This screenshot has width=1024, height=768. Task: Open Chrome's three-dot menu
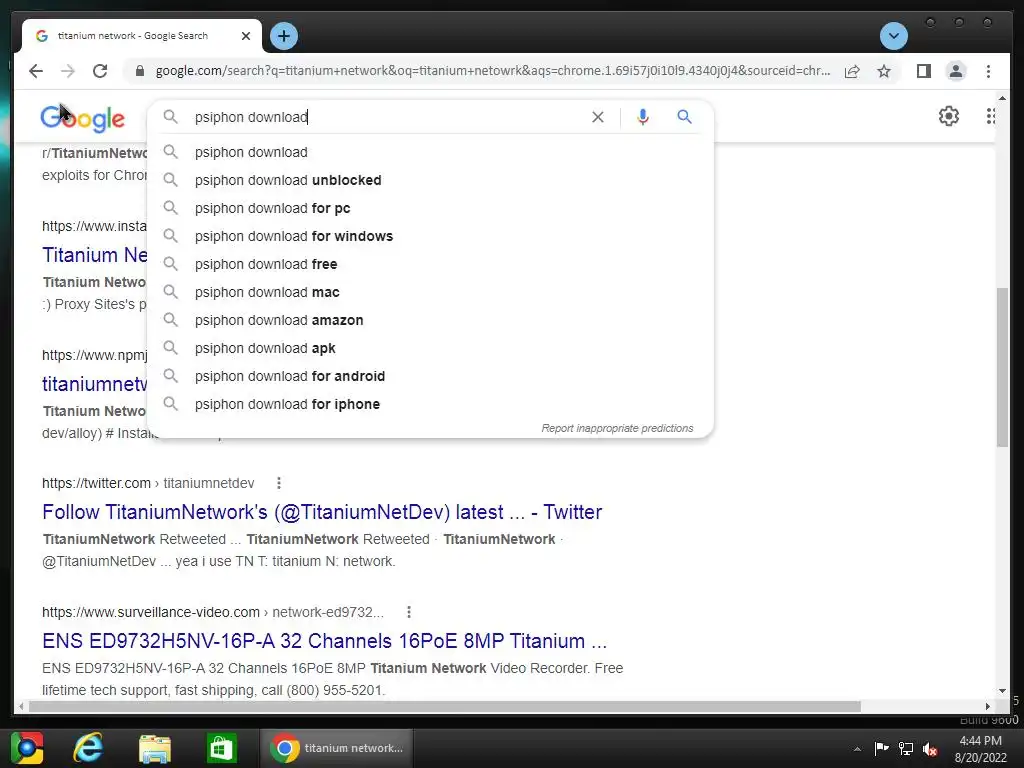[988, 71]
